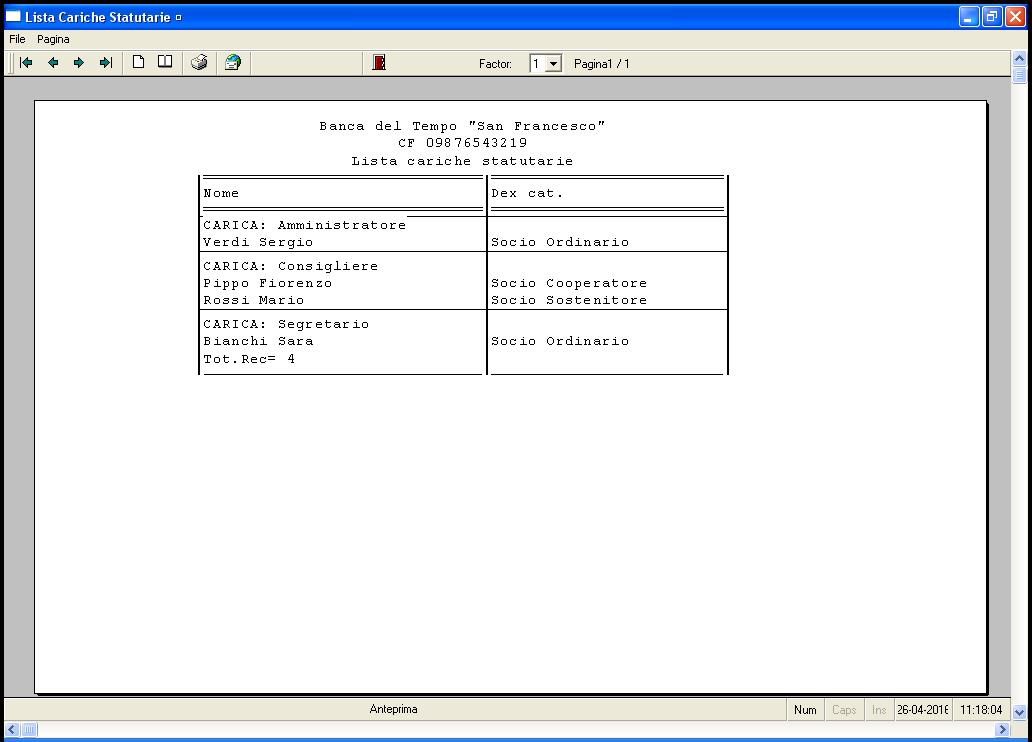
Task: Click the Dex cat. column header
Action: point(527,193)
